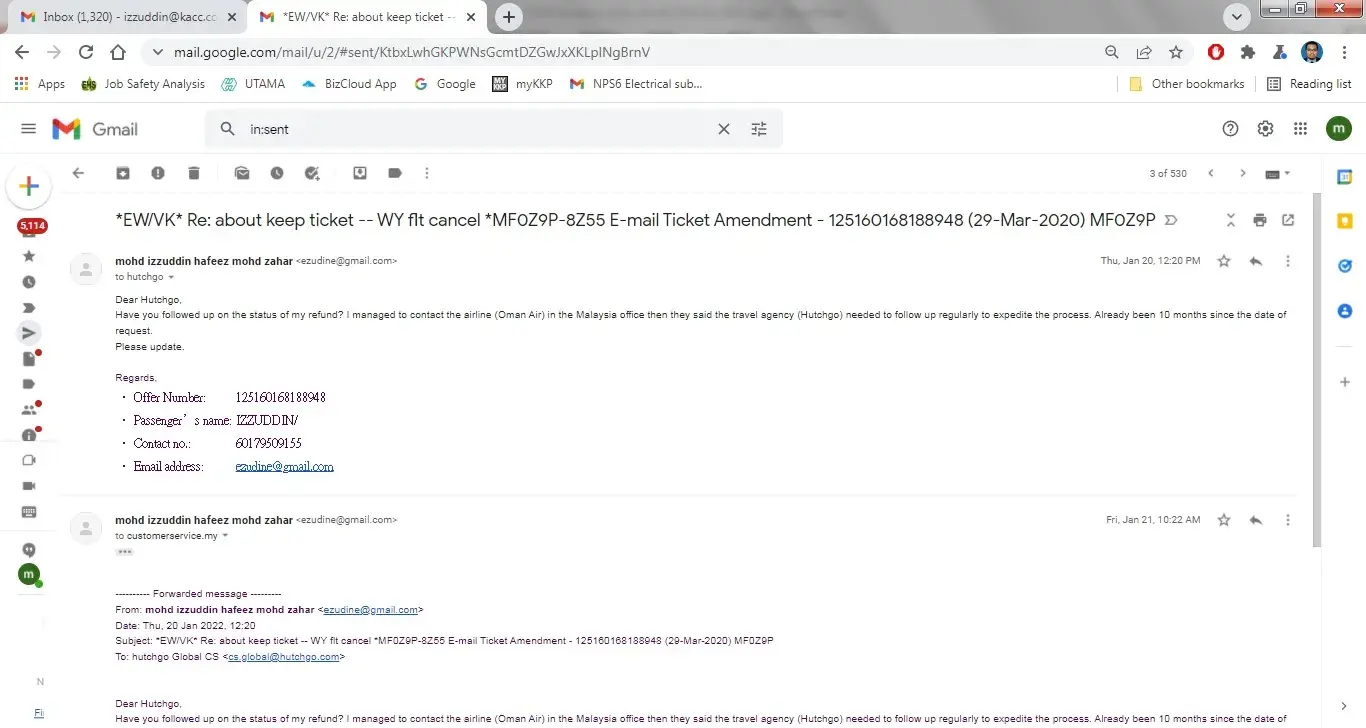Viewport: 1366px width, 728px height.
Task: Report this conversation as spam
Action: tap(158, 173)
